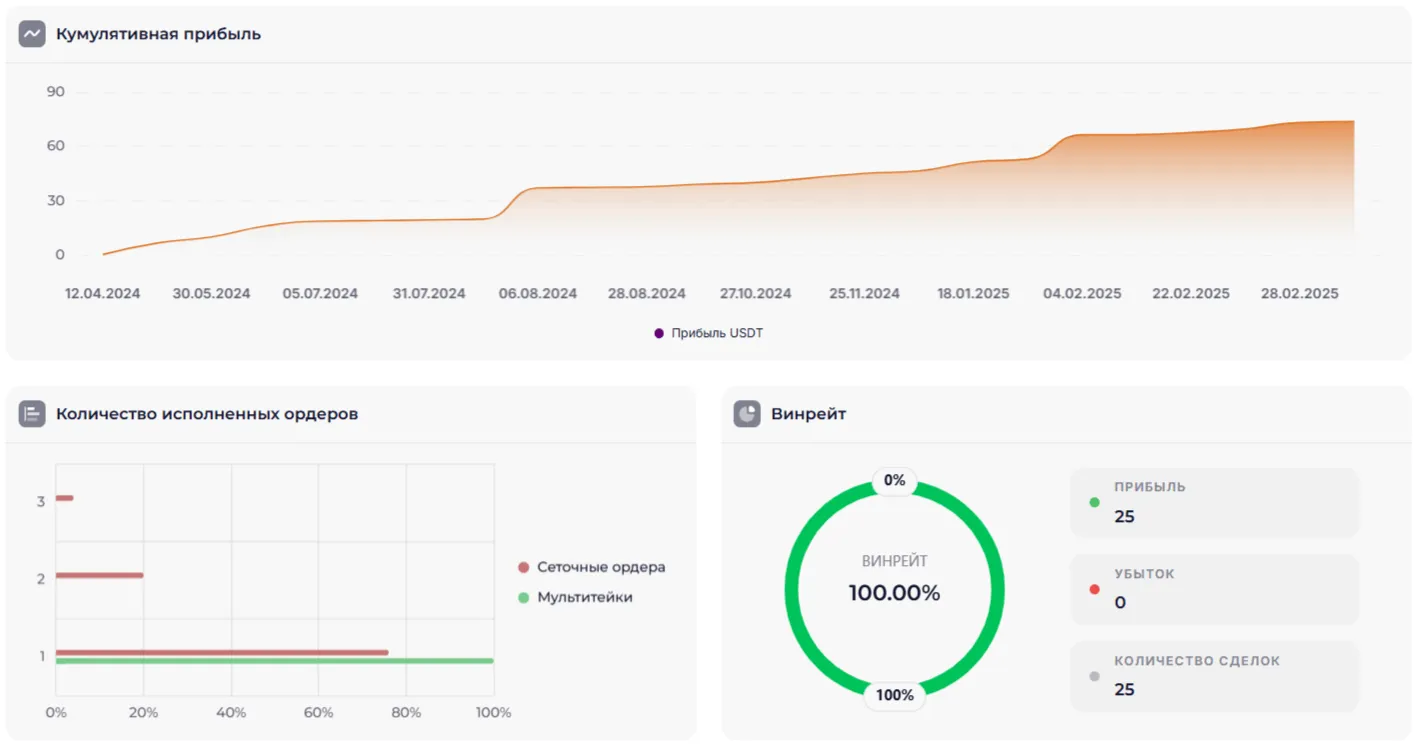Viewport: 1416px width, 744px height.
Task: Open the Прибыль stat card
Action: [x=1214, y=503]
